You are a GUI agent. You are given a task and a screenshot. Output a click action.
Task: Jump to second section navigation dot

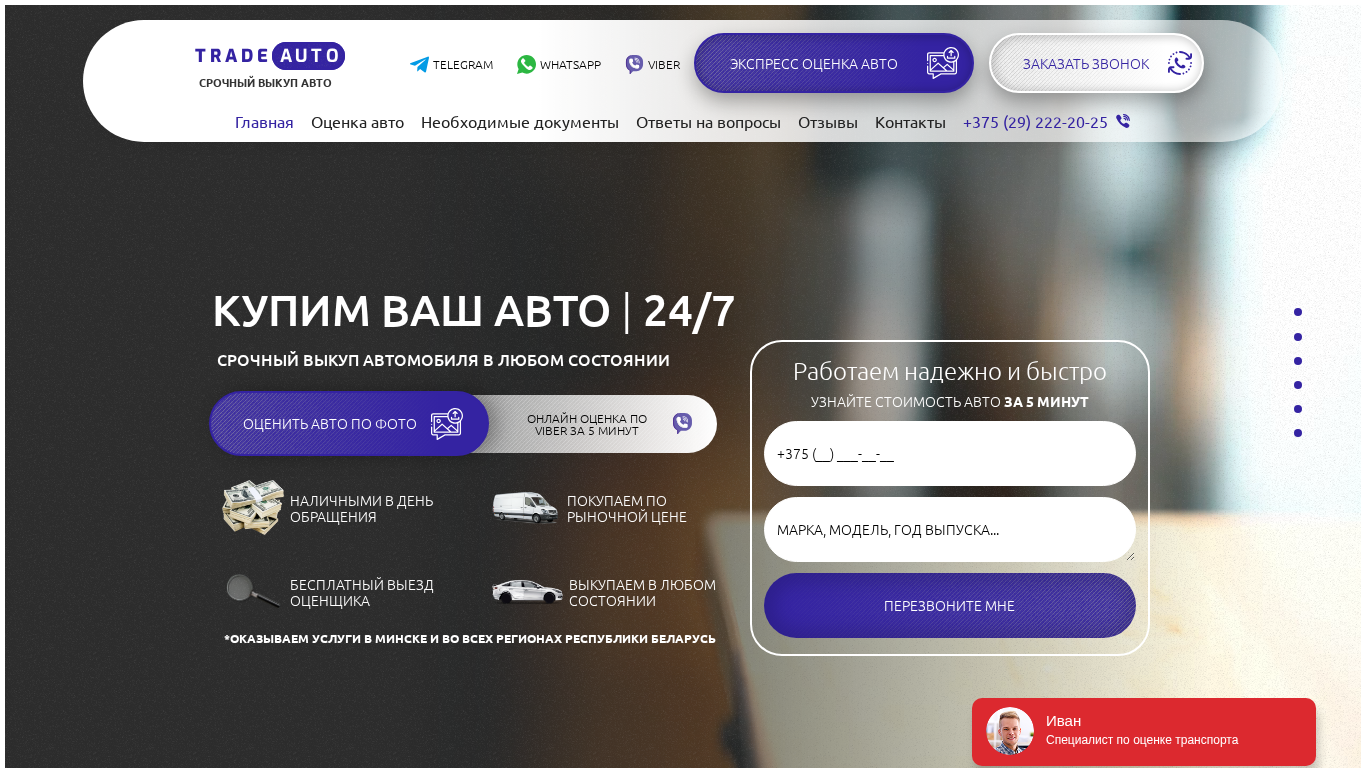pos(1298,337)
